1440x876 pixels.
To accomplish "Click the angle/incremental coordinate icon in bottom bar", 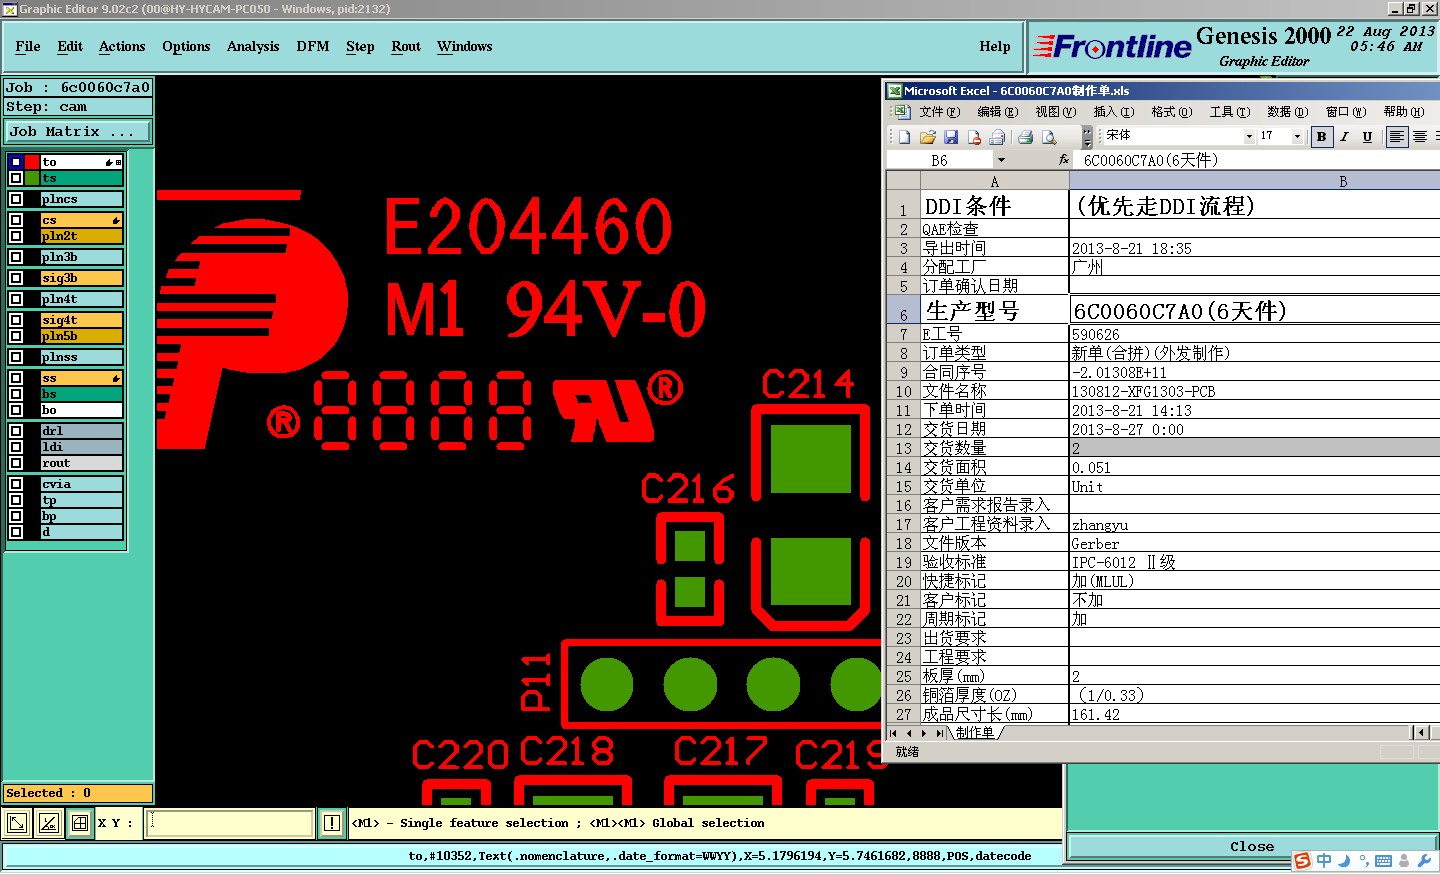I will (x=48, y=823).
